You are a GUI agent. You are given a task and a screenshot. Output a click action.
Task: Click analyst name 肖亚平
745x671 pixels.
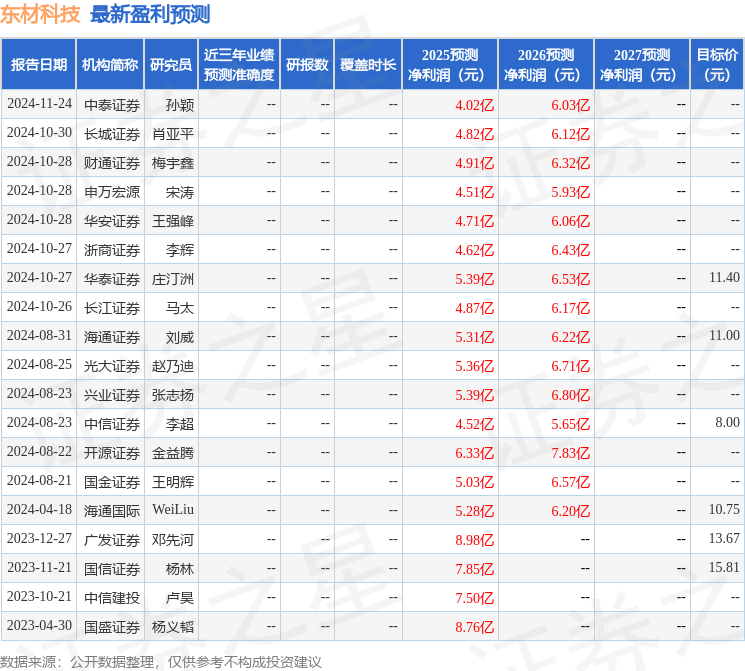click(x=173, y=134)
